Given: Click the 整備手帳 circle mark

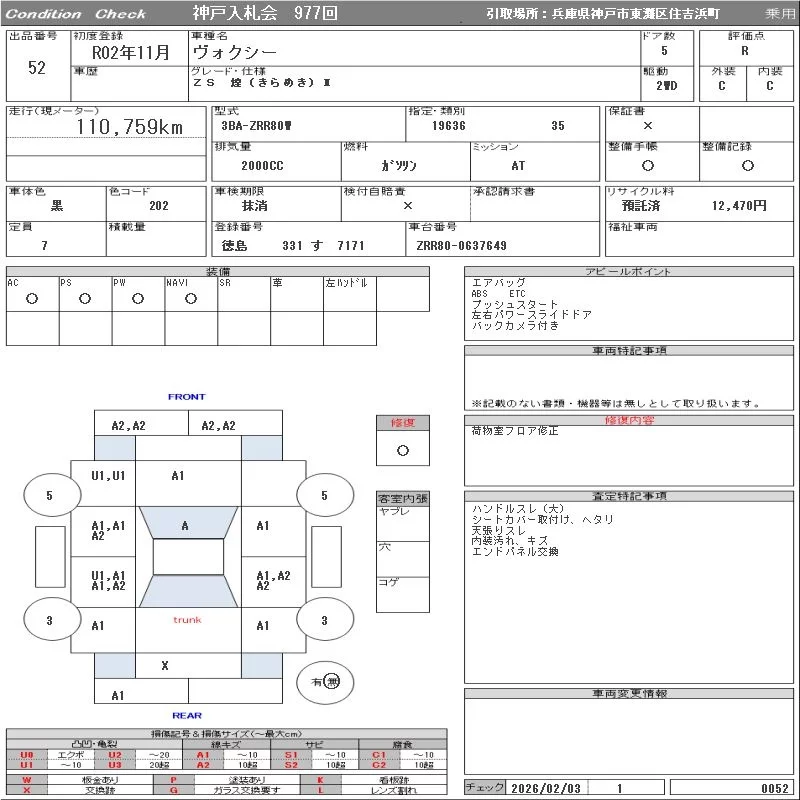Looking at the screenshot, I should point(648,166).
